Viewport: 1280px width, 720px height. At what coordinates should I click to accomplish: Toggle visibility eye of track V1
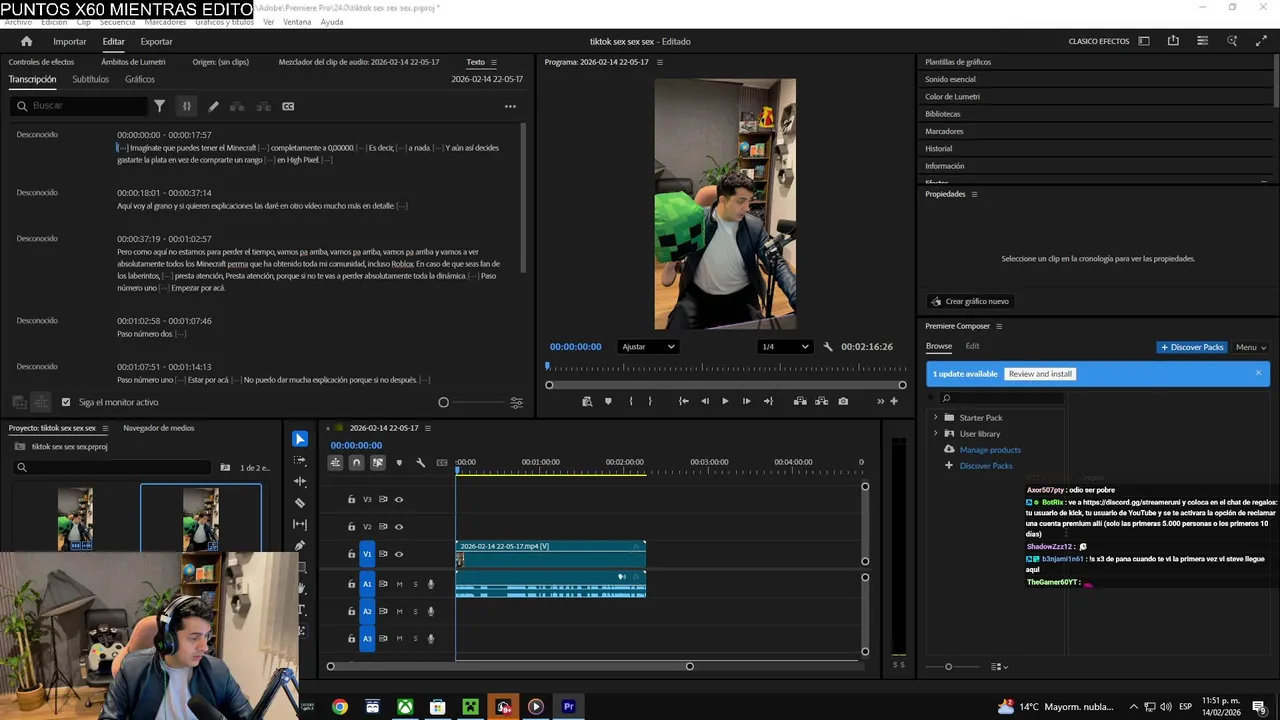coord(399,554)
